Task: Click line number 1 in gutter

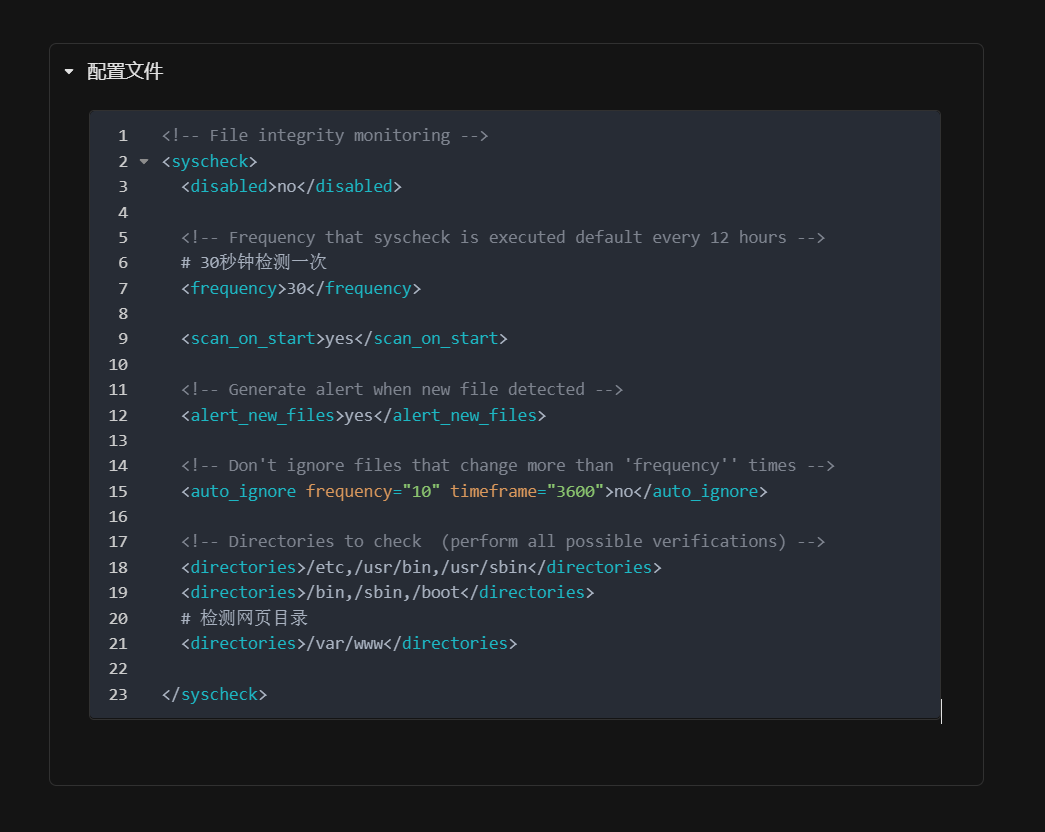Action: point(122,136)
